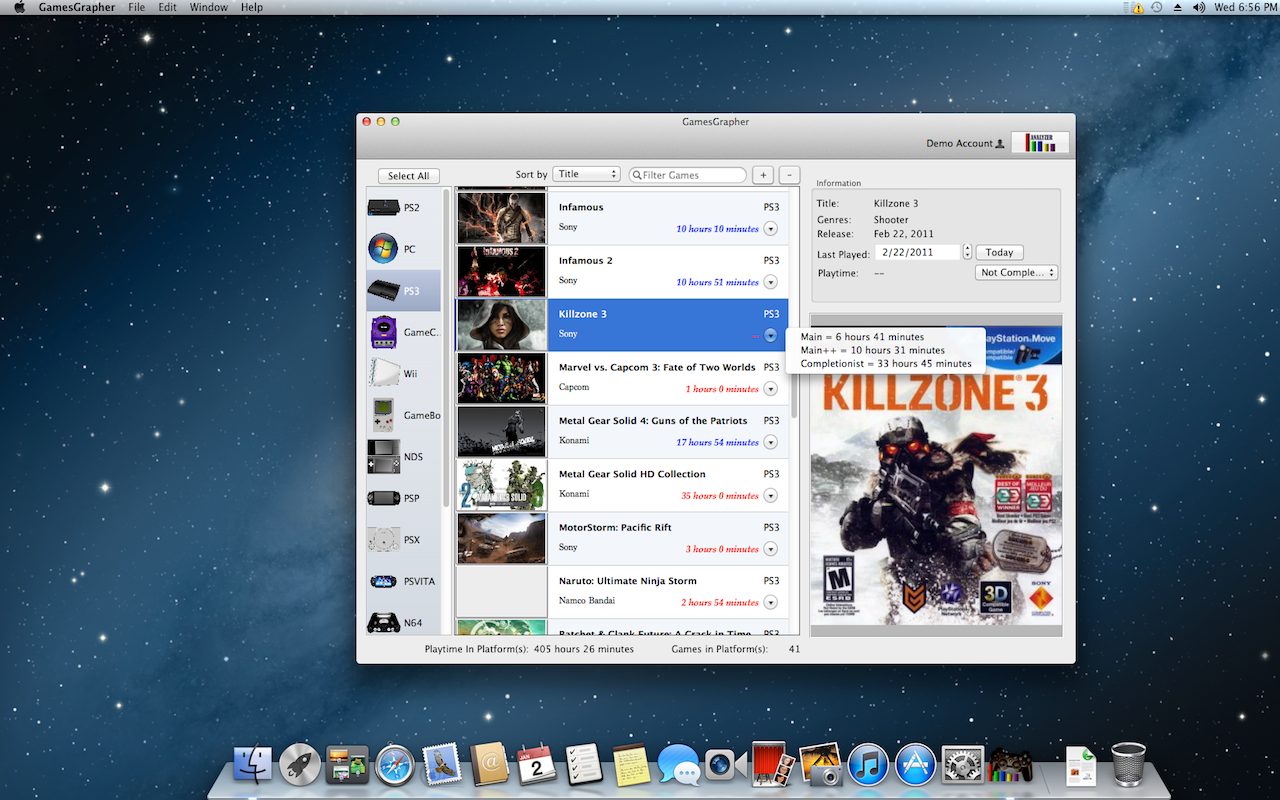
Task: Expand Naruto: Ultimate Ninja Storm details arrow
Action: coord(770,602)
